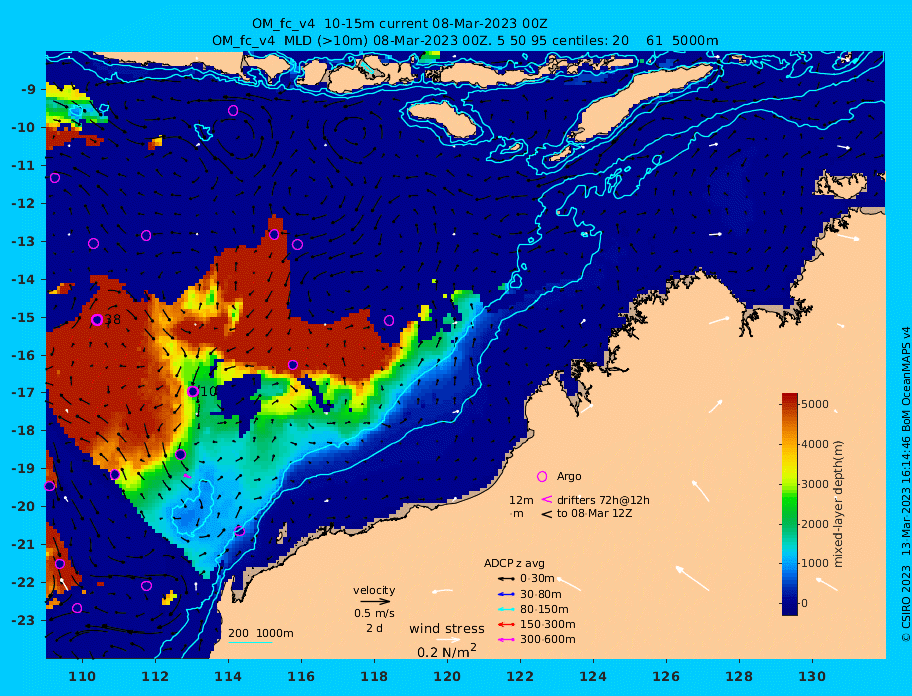Click the '0-30m' depth label
The height and width of the screenshot is (696, 912).
pos(537,579)
